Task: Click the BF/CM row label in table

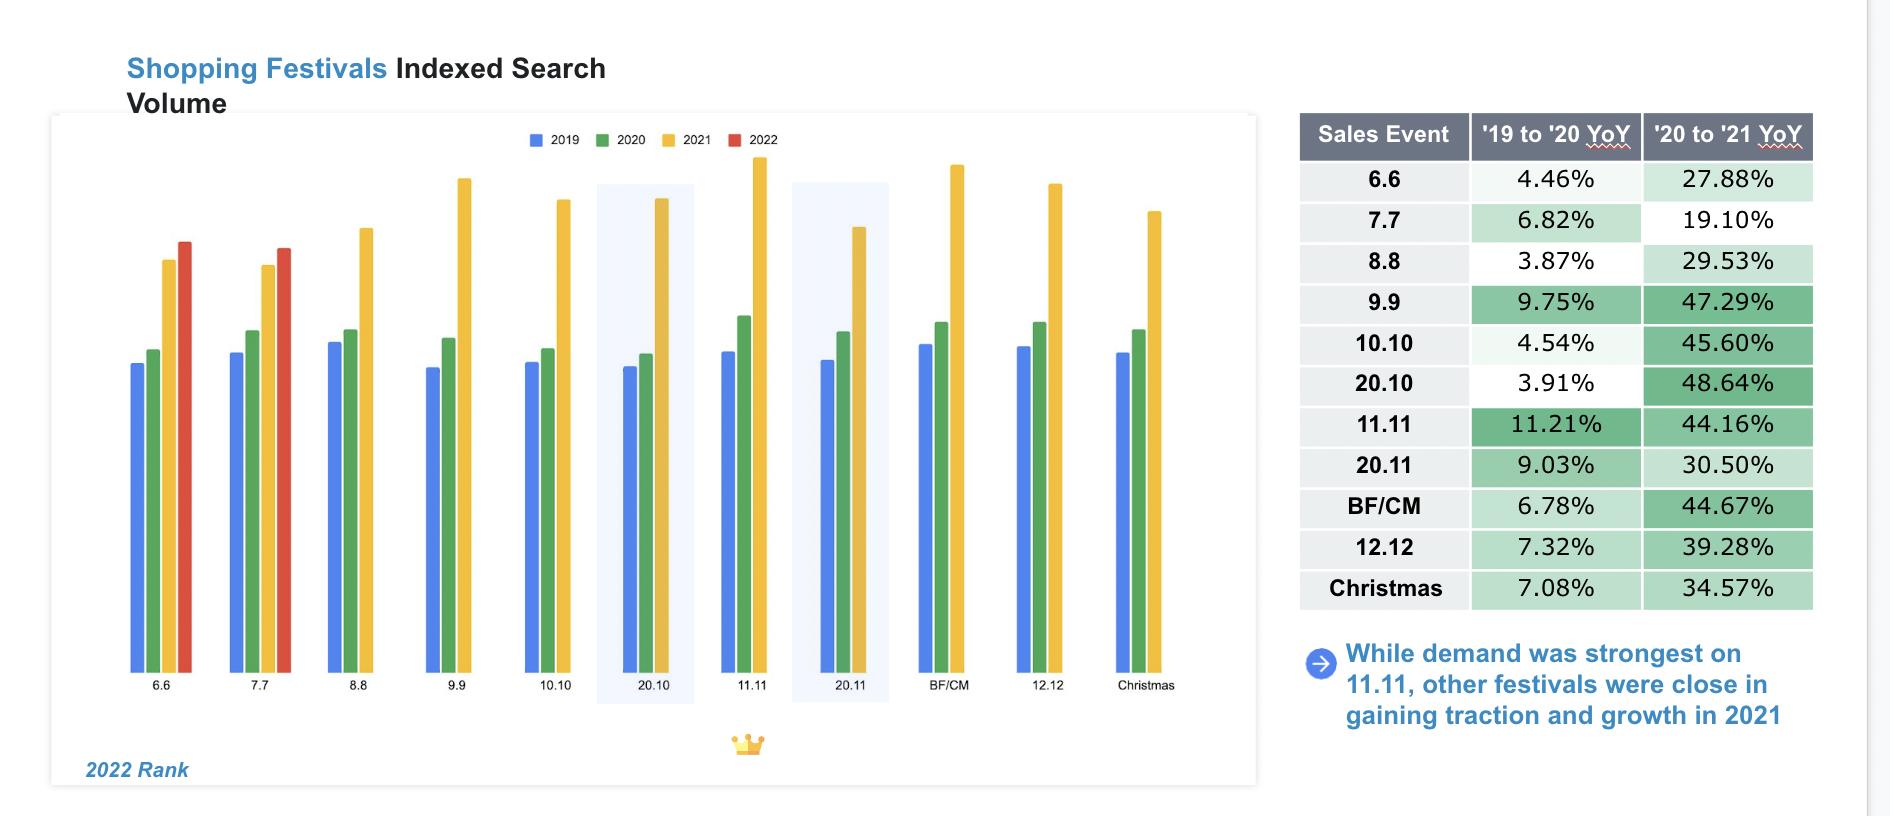Action: [1384, 507]
